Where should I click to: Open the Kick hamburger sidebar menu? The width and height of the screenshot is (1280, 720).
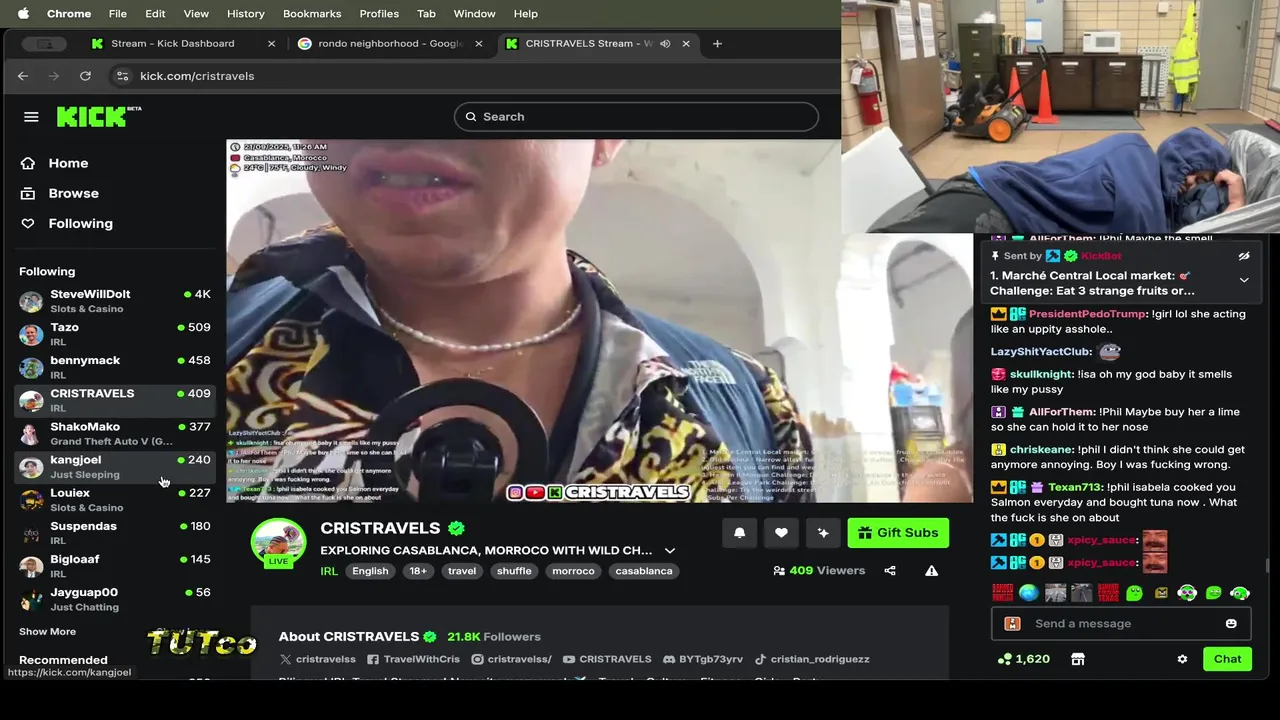coord(31,117)
